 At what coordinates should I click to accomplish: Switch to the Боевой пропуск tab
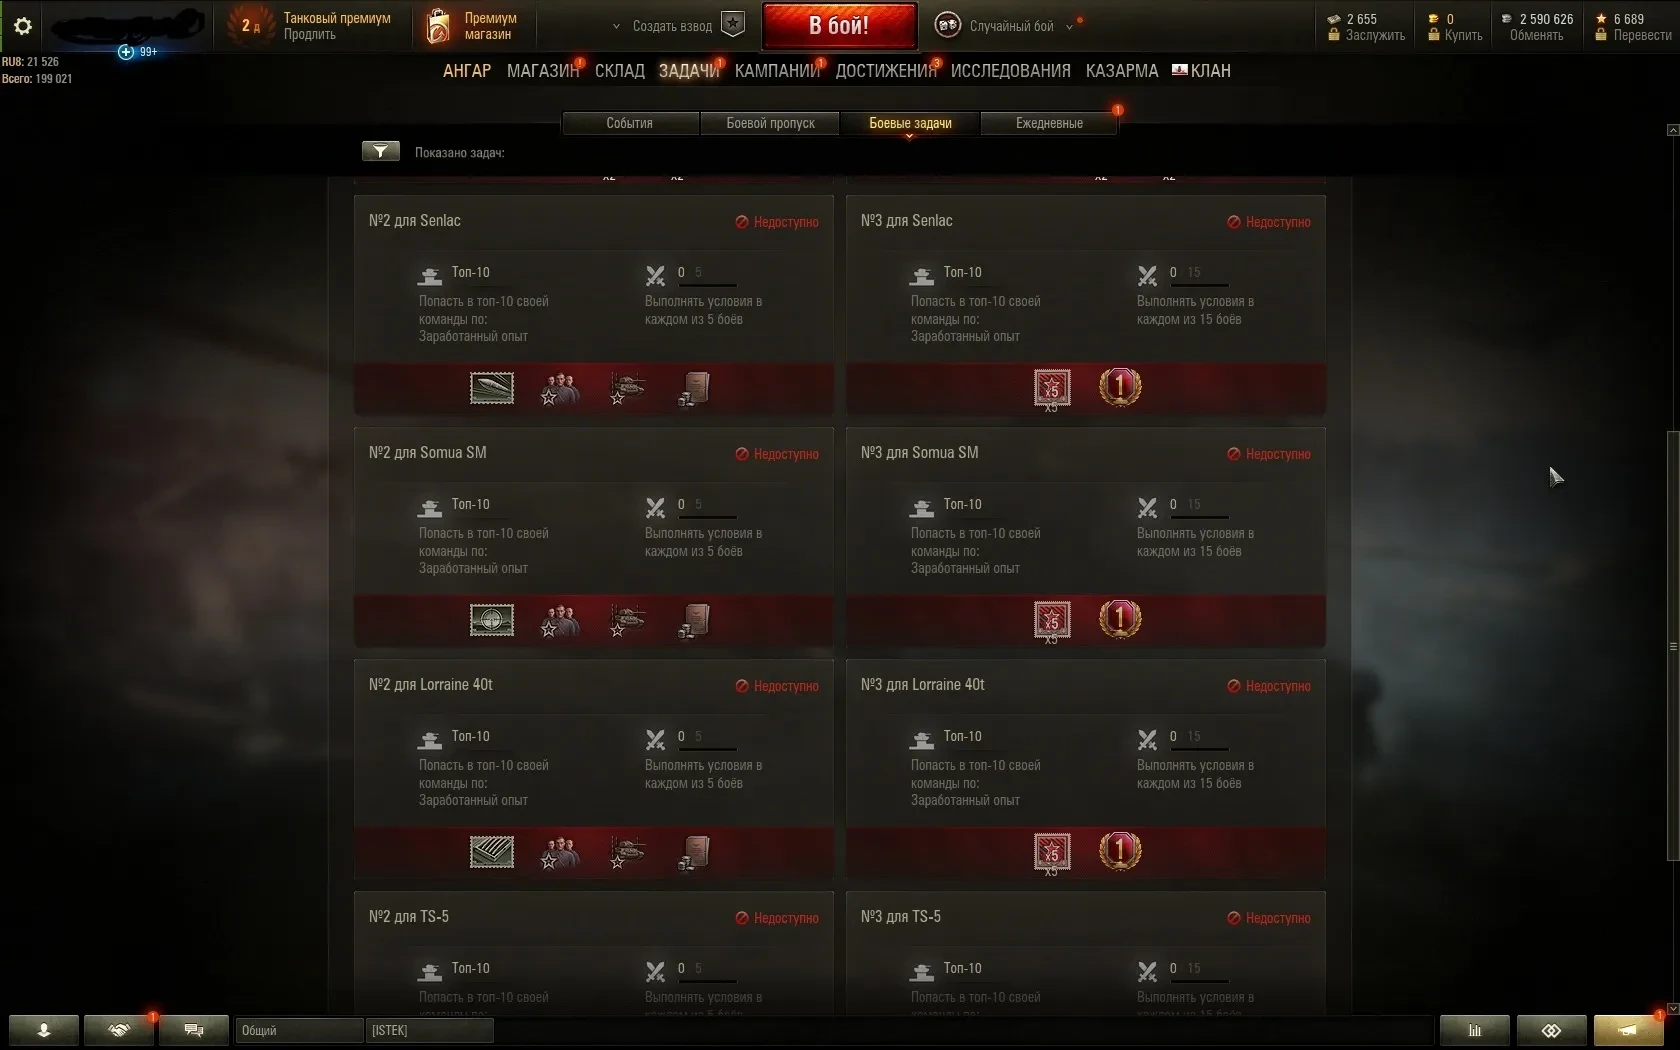click(770, 123)
